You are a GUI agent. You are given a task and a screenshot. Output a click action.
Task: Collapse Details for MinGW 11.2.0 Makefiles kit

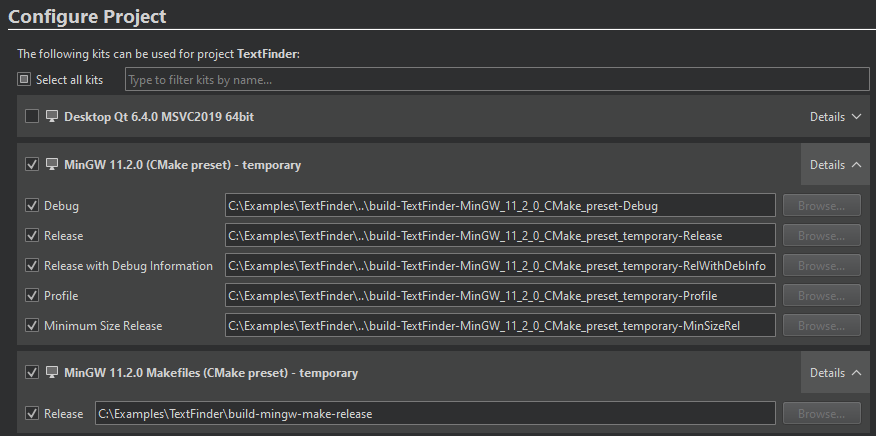(835, 373)
